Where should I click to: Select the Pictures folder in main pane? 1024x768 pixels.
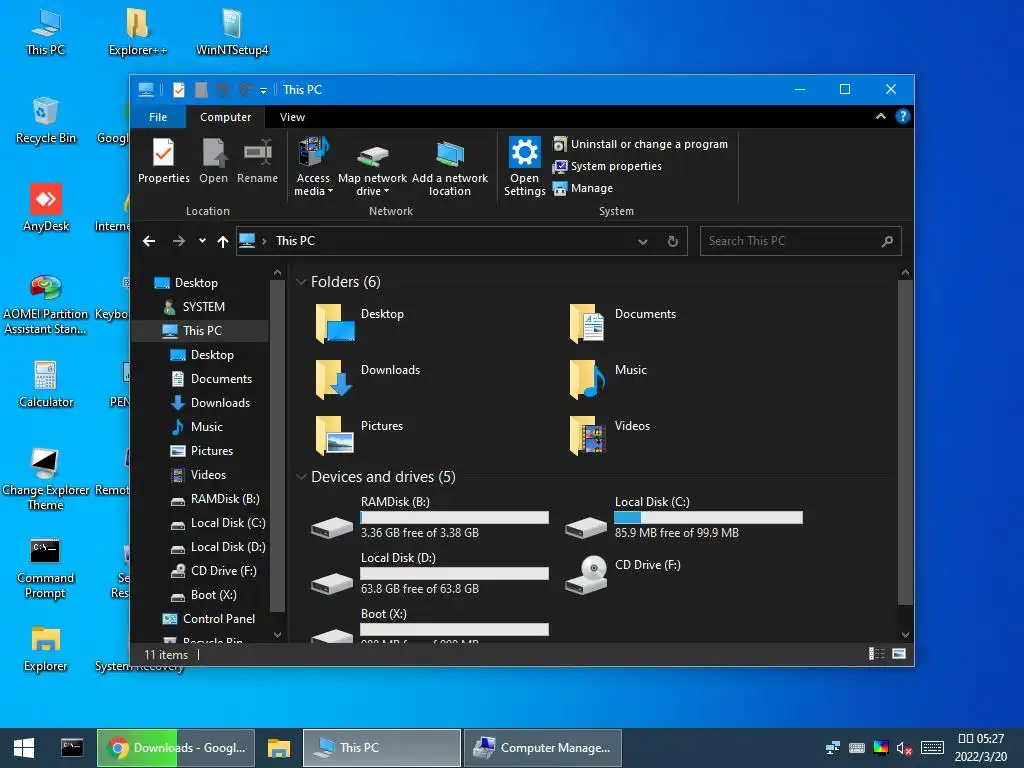pos(359,435)
